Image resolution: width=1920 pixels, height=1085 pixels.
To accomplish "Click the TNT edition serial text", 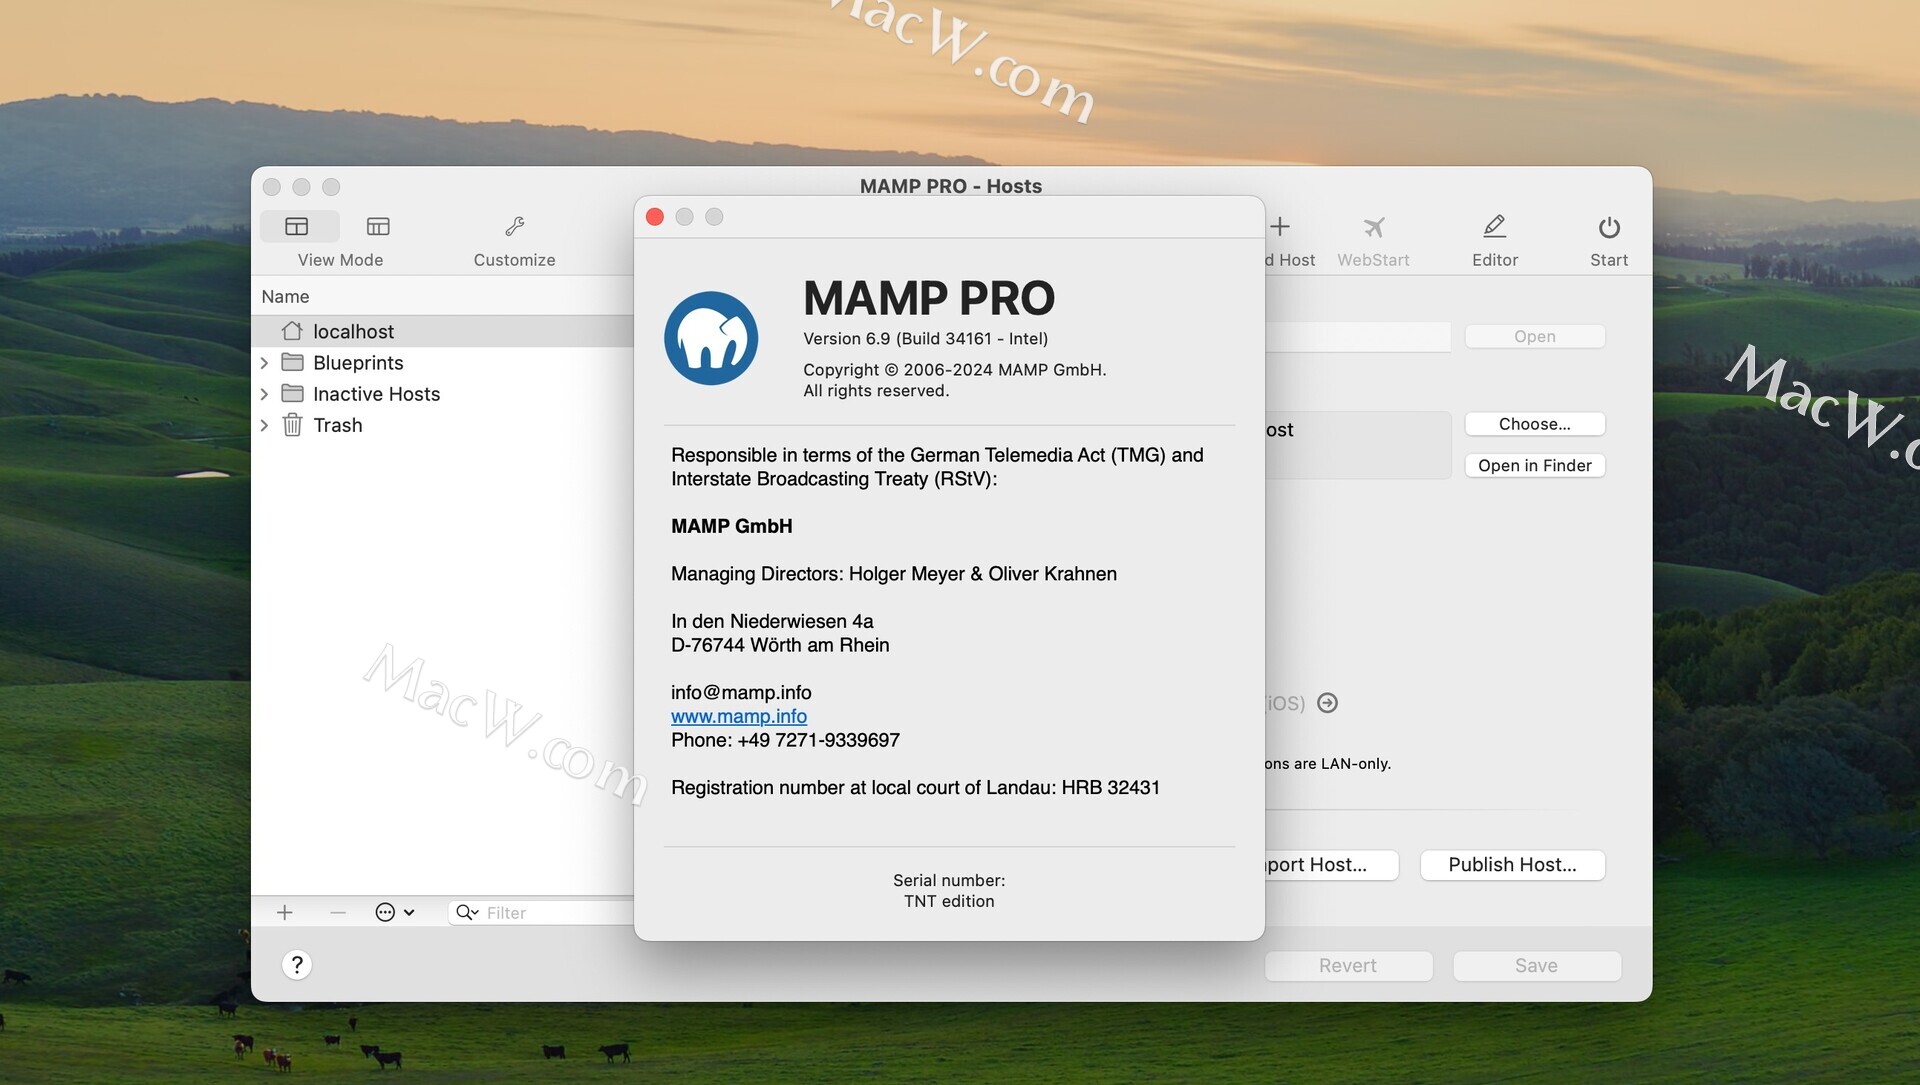I will click(949, 901).
